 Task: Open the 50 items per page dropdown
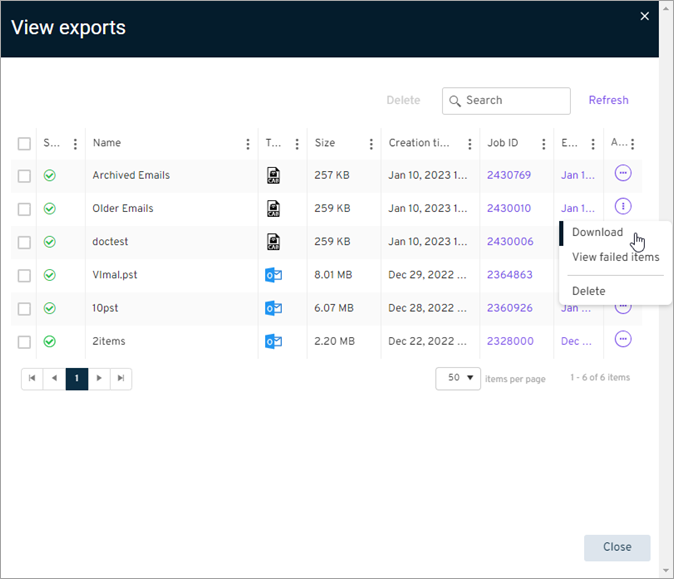coord(458,378)
